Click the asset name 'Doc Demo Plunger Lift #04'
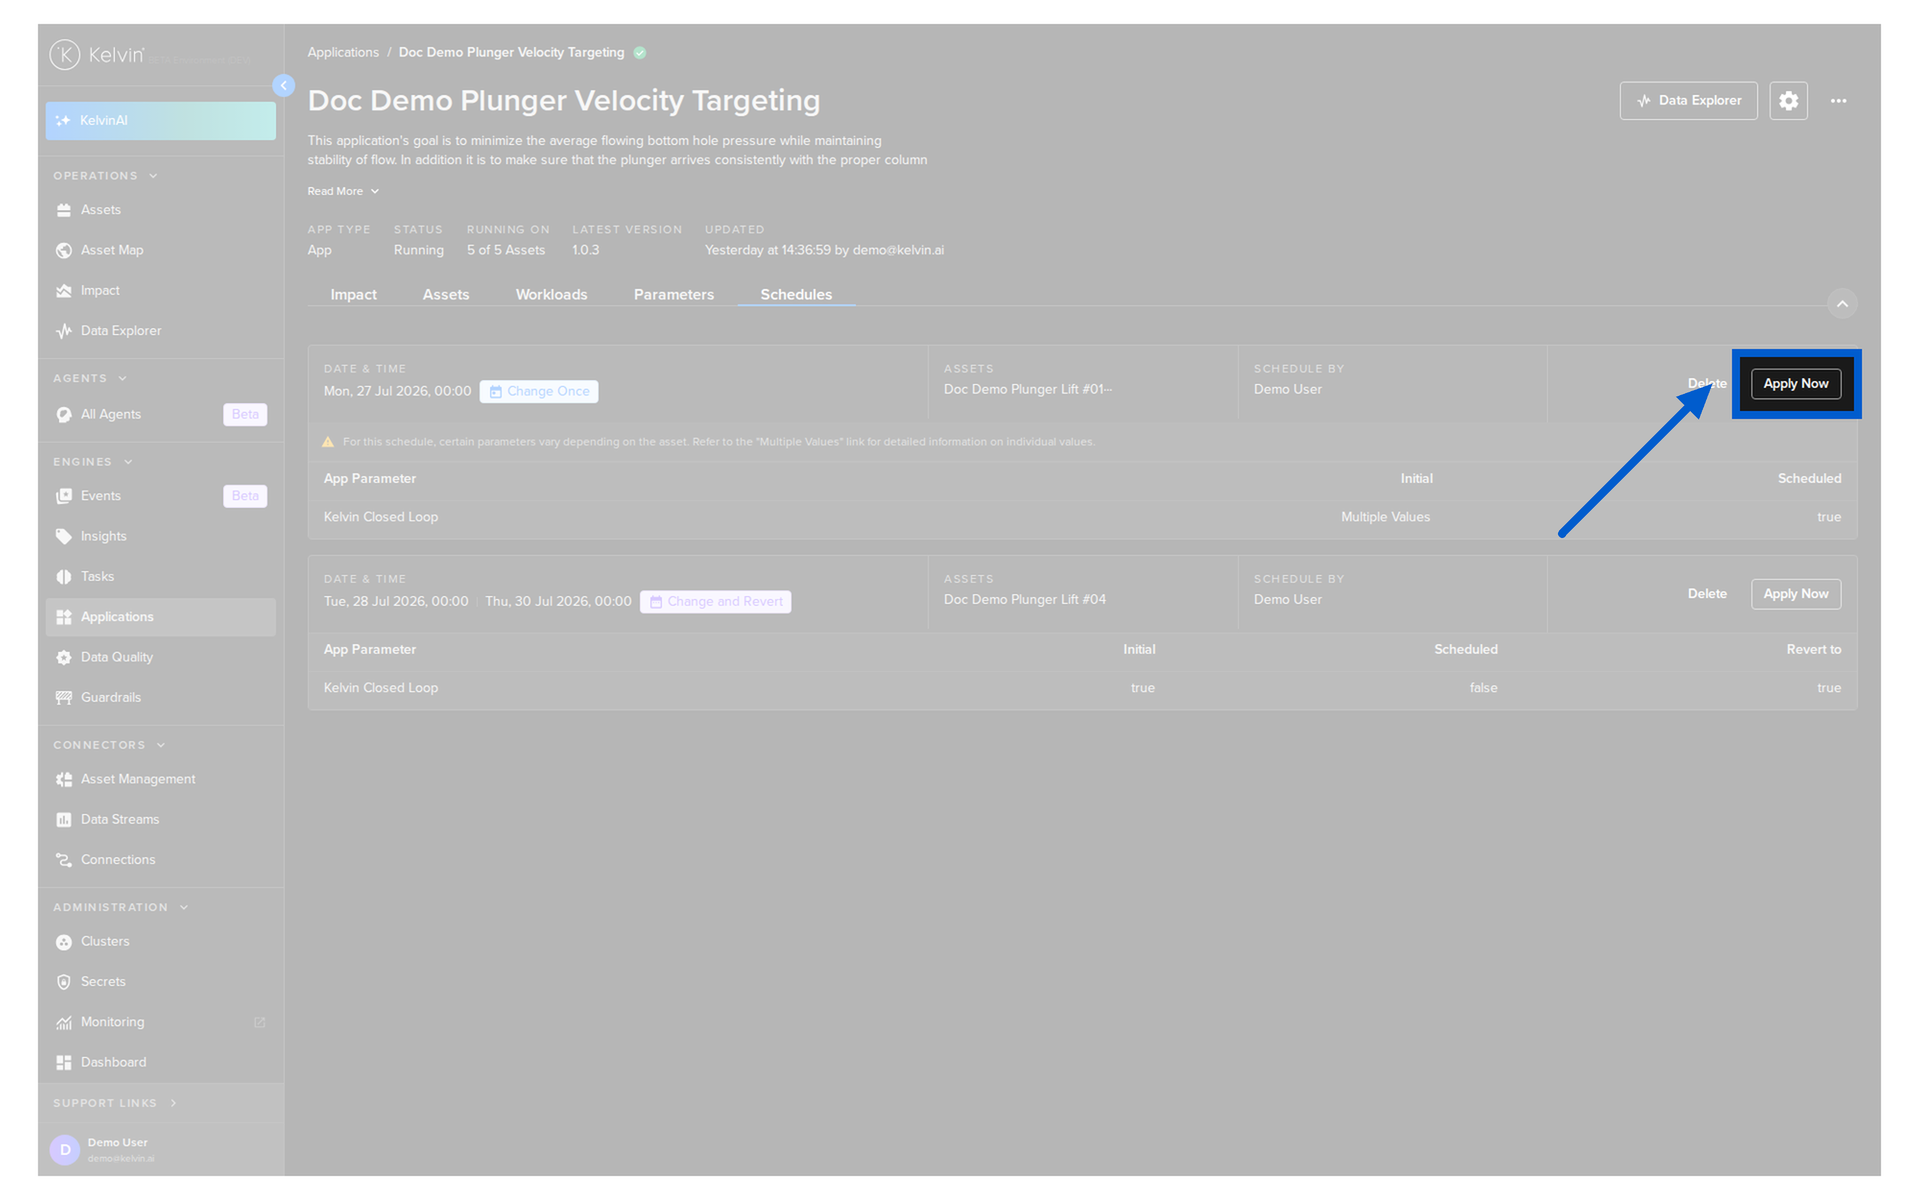Screen dimensions: 1920x1200 pos(1025,600)
